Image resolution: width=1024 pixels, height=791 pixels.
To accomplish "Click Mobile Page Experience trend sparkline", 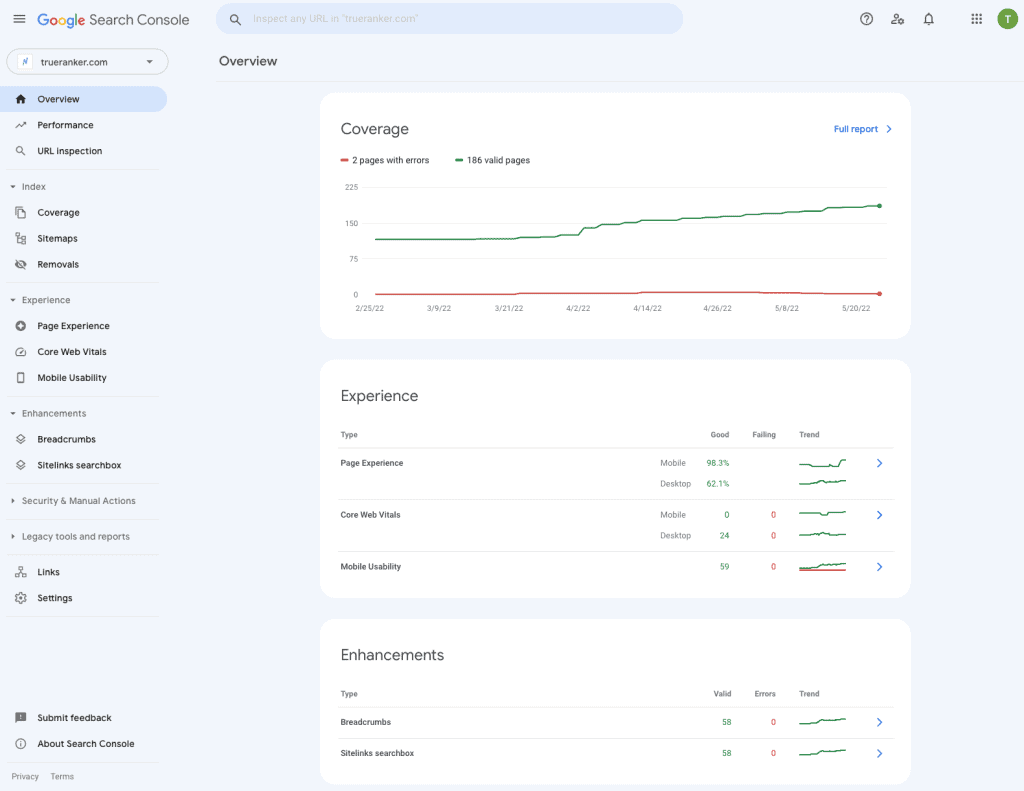I will pyautogui.click(x=822, y=463).
